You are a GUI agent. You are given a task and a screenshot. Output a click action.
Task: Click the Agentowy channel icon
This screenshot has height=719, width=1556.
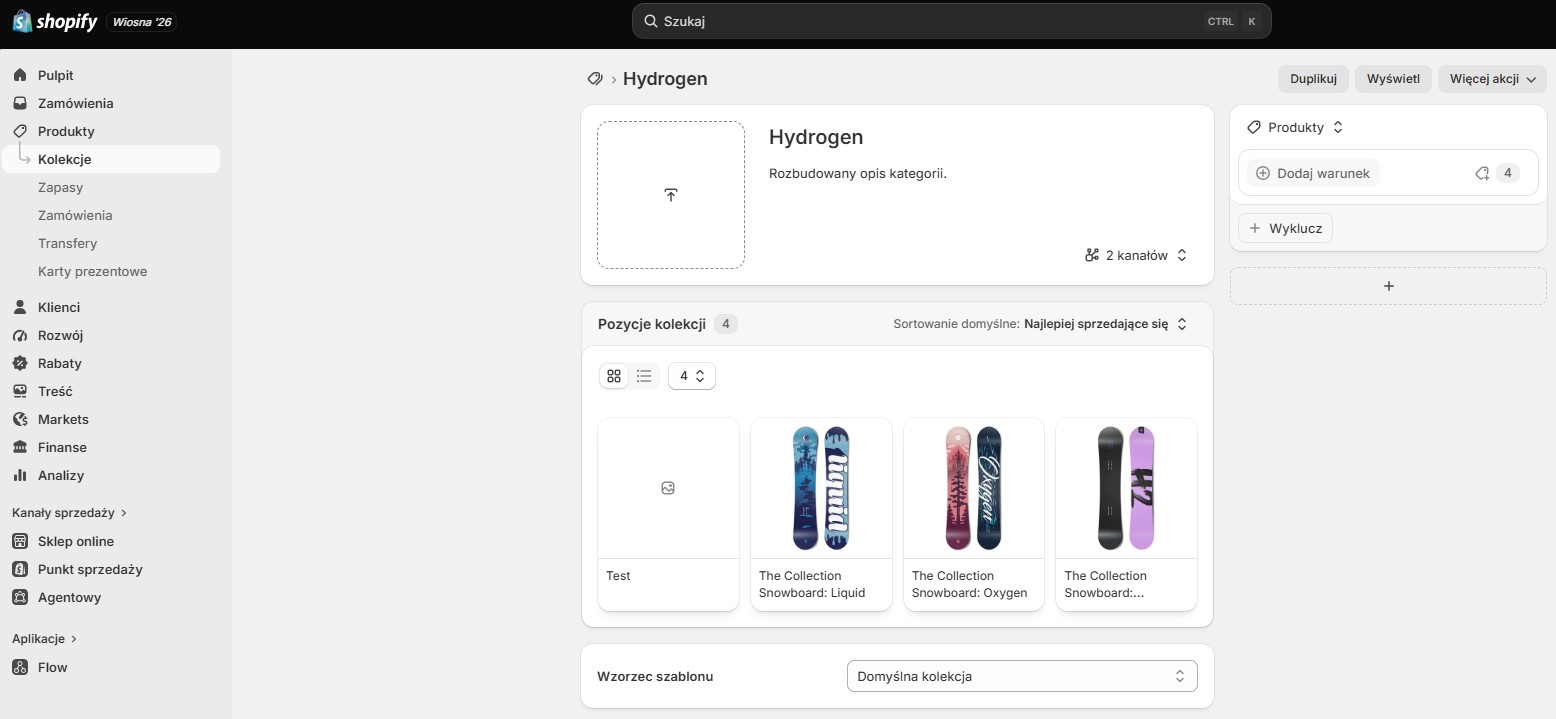20,597
